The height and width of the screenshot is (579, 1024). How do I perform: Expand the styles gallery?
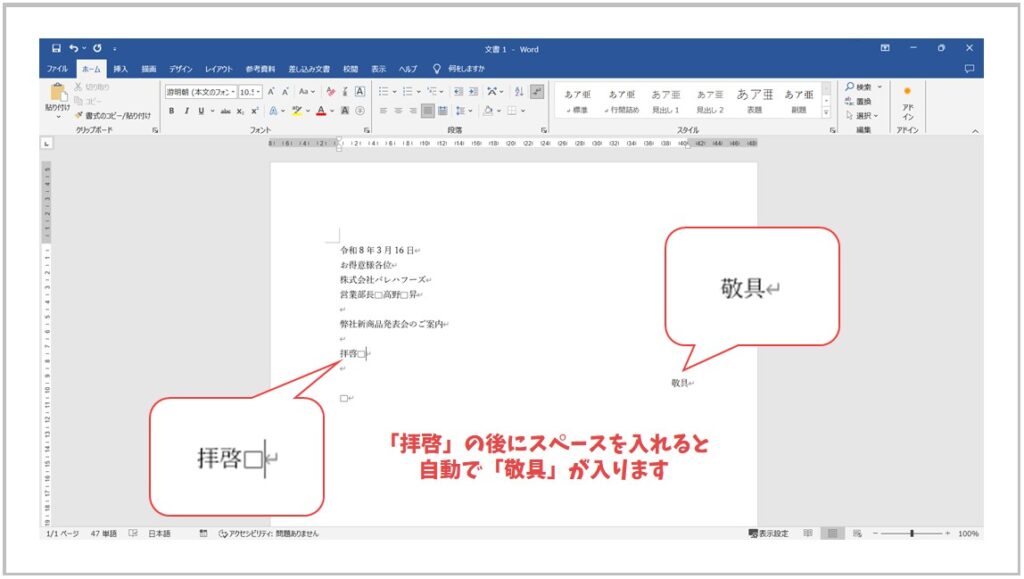[826, 113]
